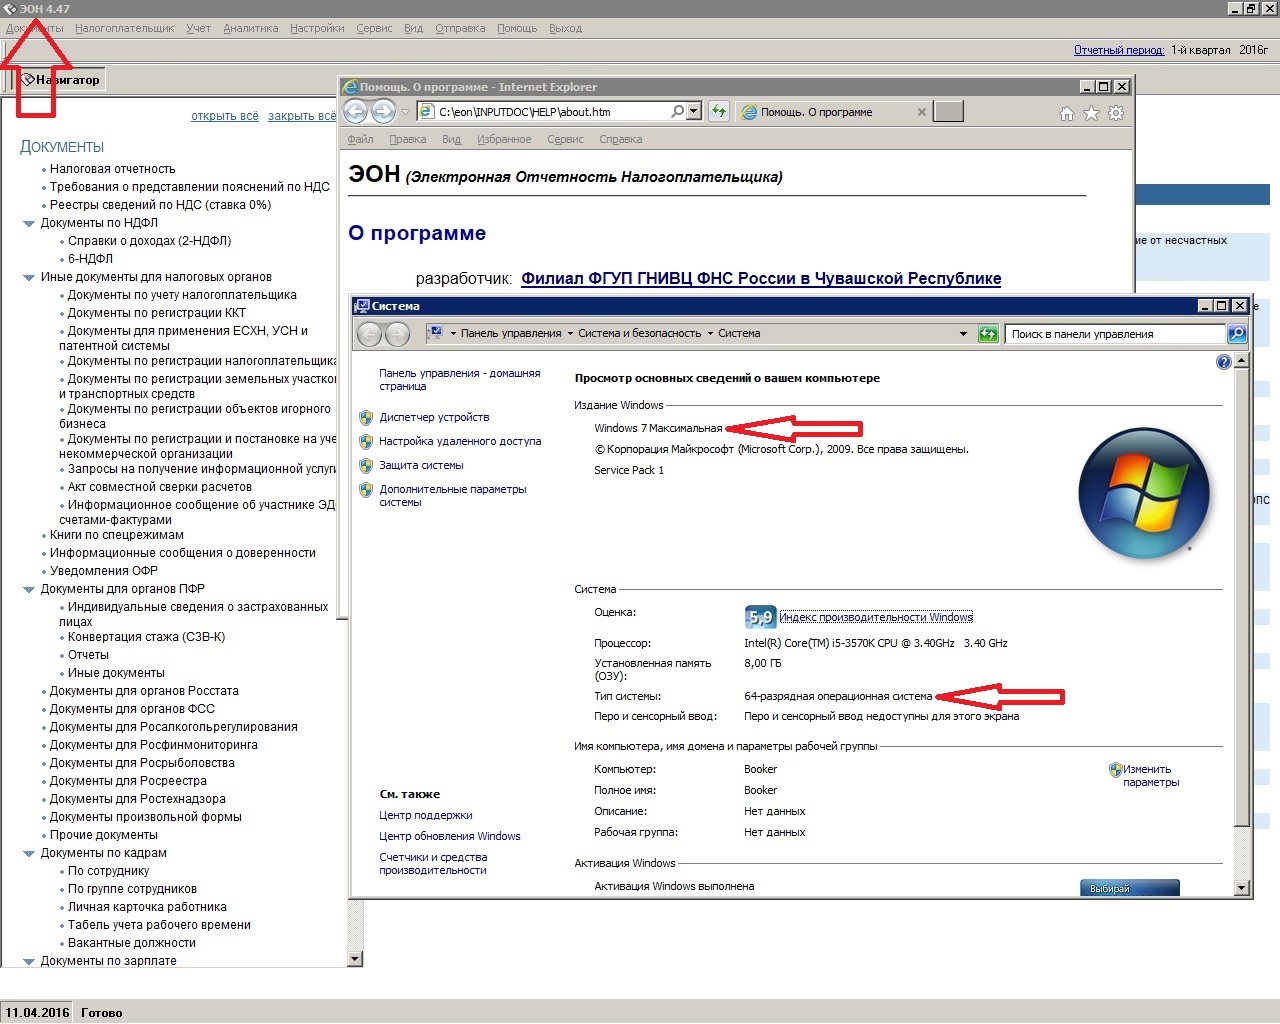Open IE favorites star icon
This screenshot has width=1280, height=1024.
click(x=1091, y=113)
